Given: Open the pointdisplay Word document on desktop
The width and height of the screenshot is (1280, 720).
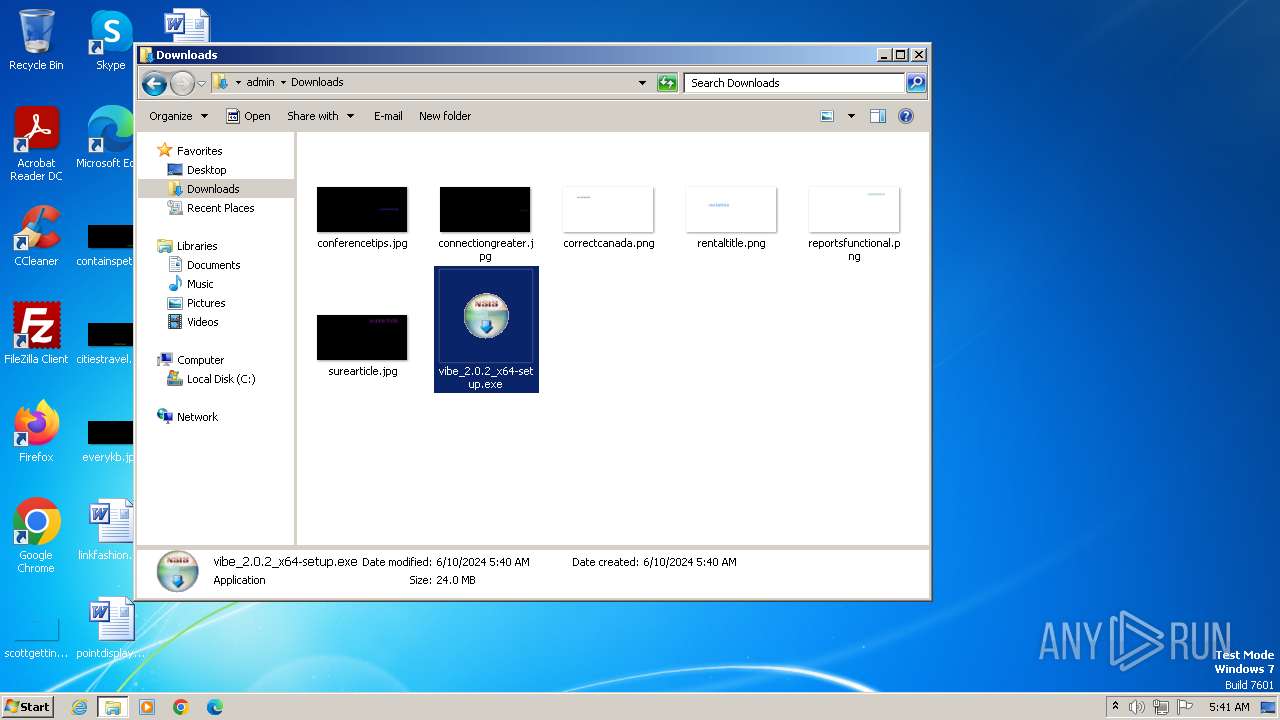Looking at the screenshot, I should point(108,628).
